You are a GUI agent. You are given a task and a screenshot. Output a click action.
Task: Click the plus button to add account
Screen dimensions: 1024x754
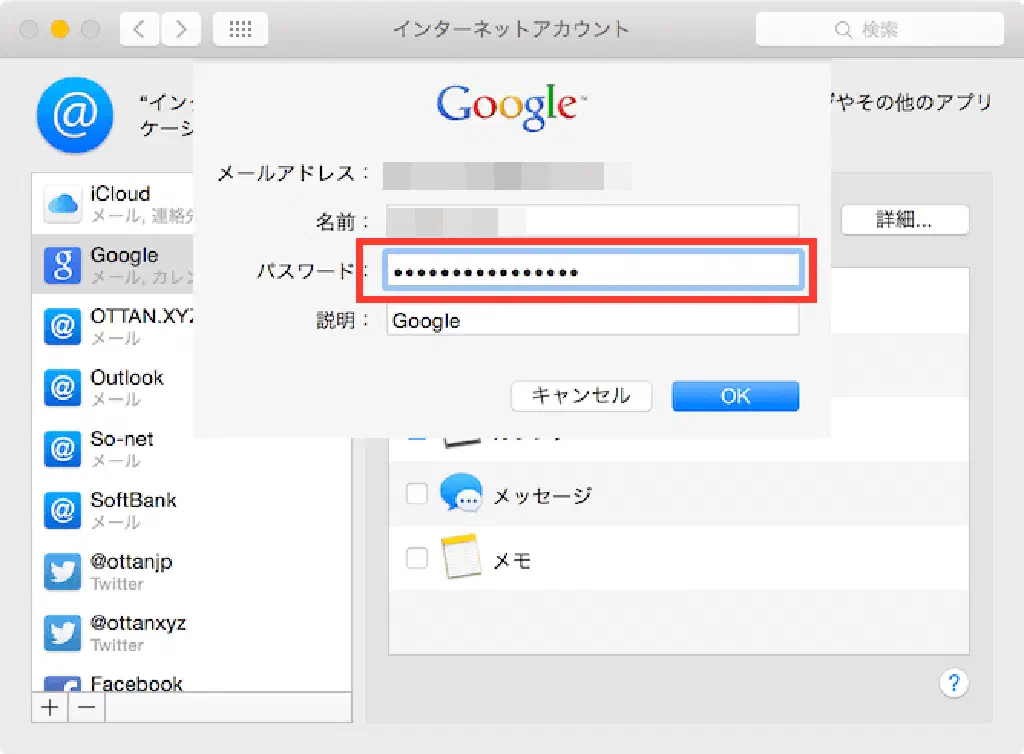[x=48, y=707]
